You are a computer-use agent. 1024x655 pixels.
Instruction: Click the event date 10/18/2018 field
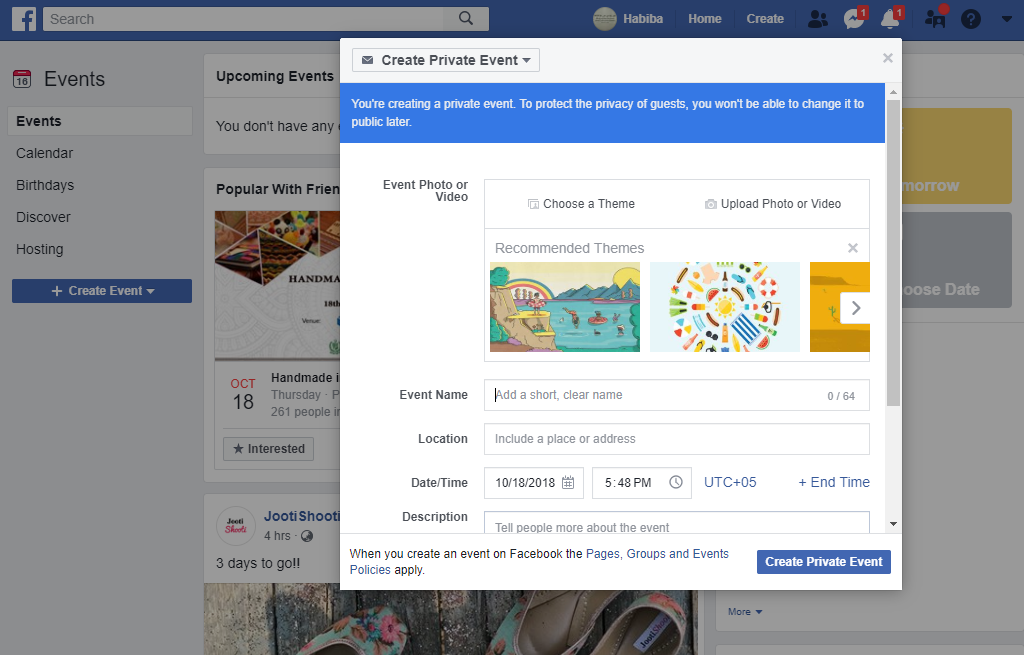pyautogui.click(x=534, y=483)
